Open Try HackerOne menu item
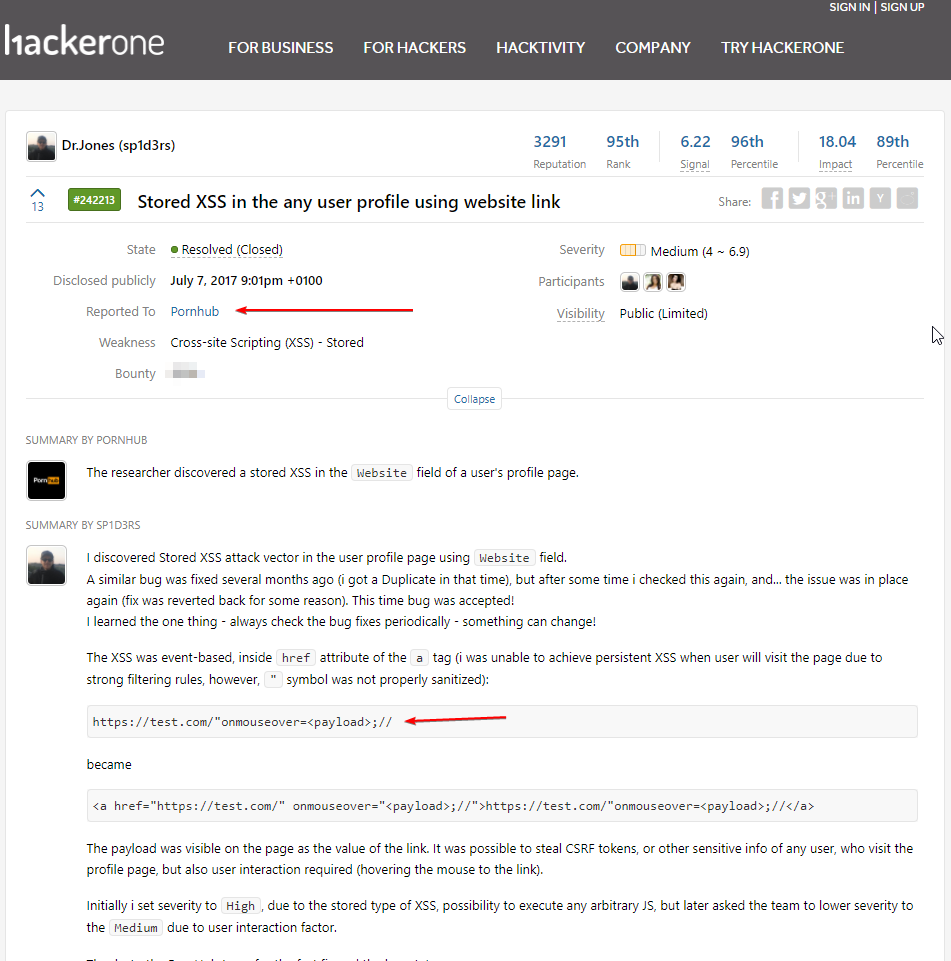The width and height of the screenshot is (951, 961). pos(782,48)
